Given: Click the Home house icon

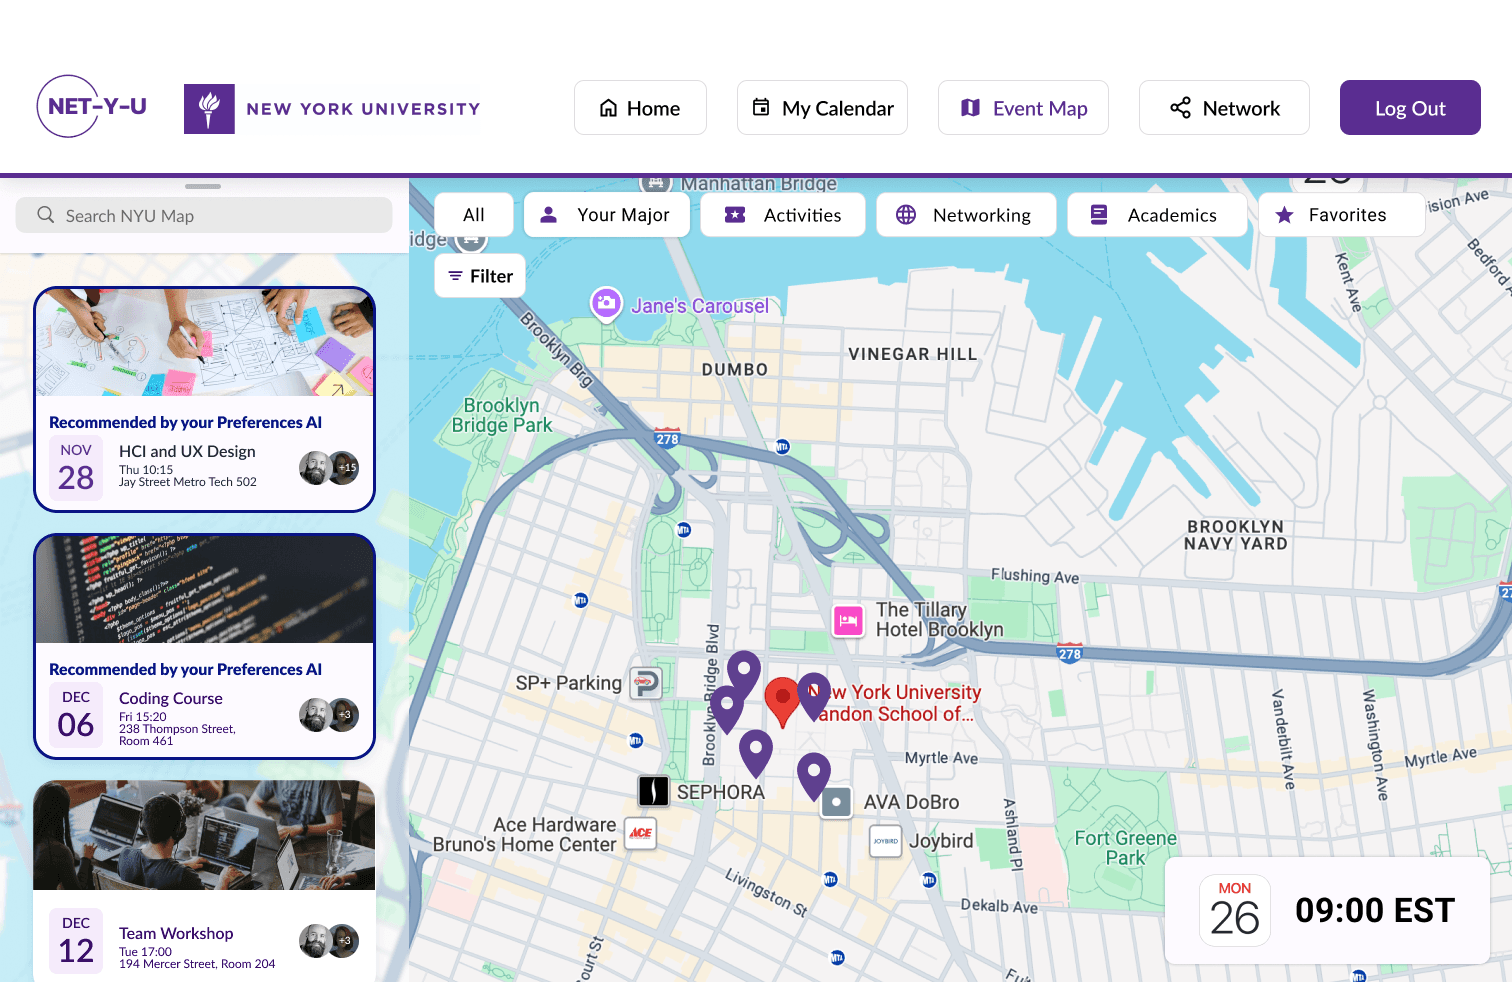Looking at the screenshot, I should pos(608,108).
